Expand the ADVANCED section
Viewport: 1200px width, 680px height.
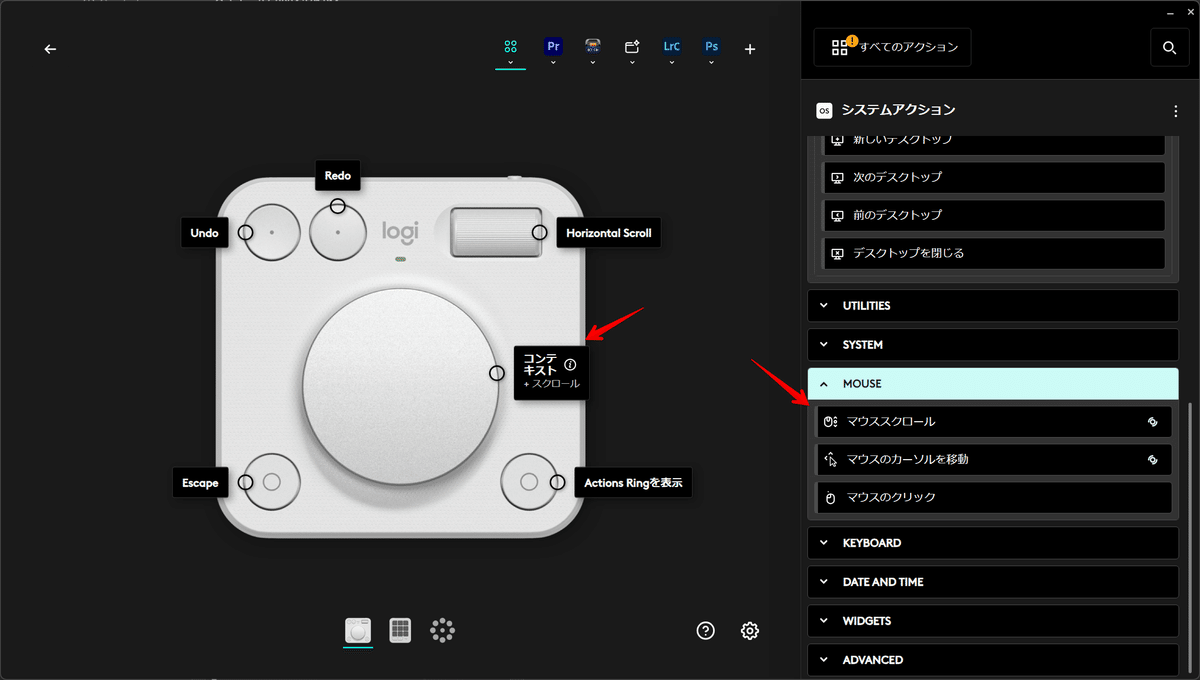tap(993, 660)
